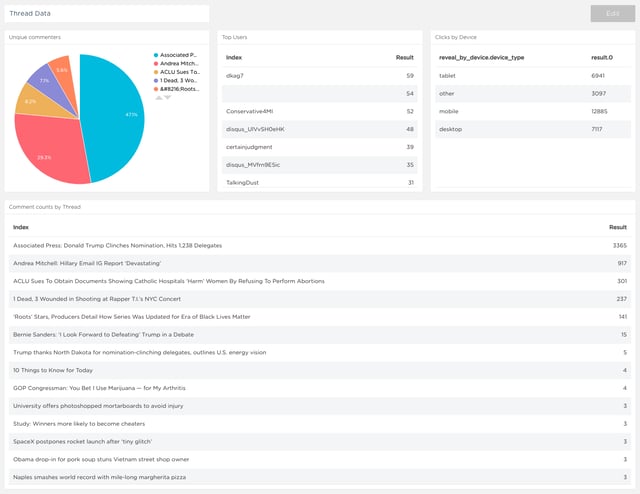This screenshot has height=494, width=640.
Task: Select the red Andrea Mitch.. legend dot
Action: click(x=156, y=64)
